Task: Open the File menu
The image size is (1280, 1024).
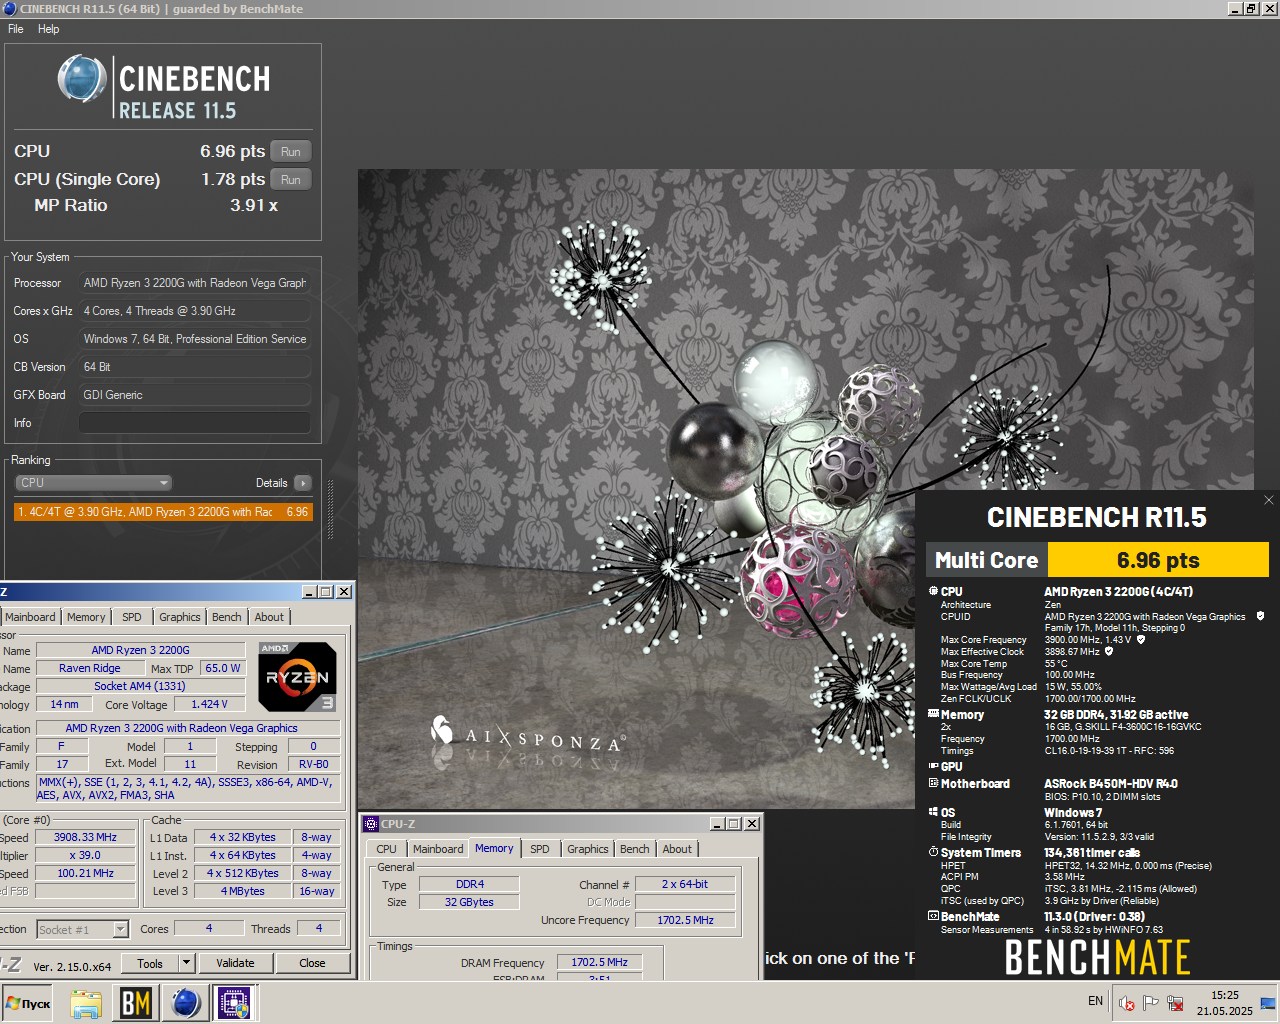Action: [x=16, y=29]
